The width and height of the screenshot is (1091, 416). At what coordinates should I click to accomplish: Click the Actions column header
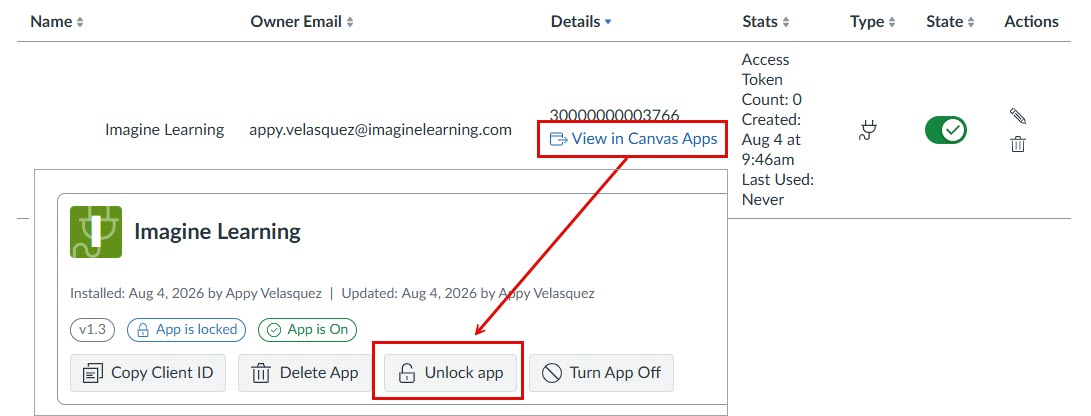(1031, 22)
